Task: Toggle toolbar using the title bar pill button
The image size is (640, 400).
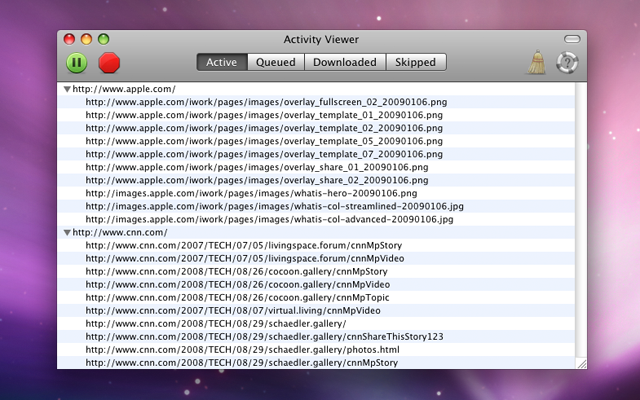Action: (x=571, y=39)
